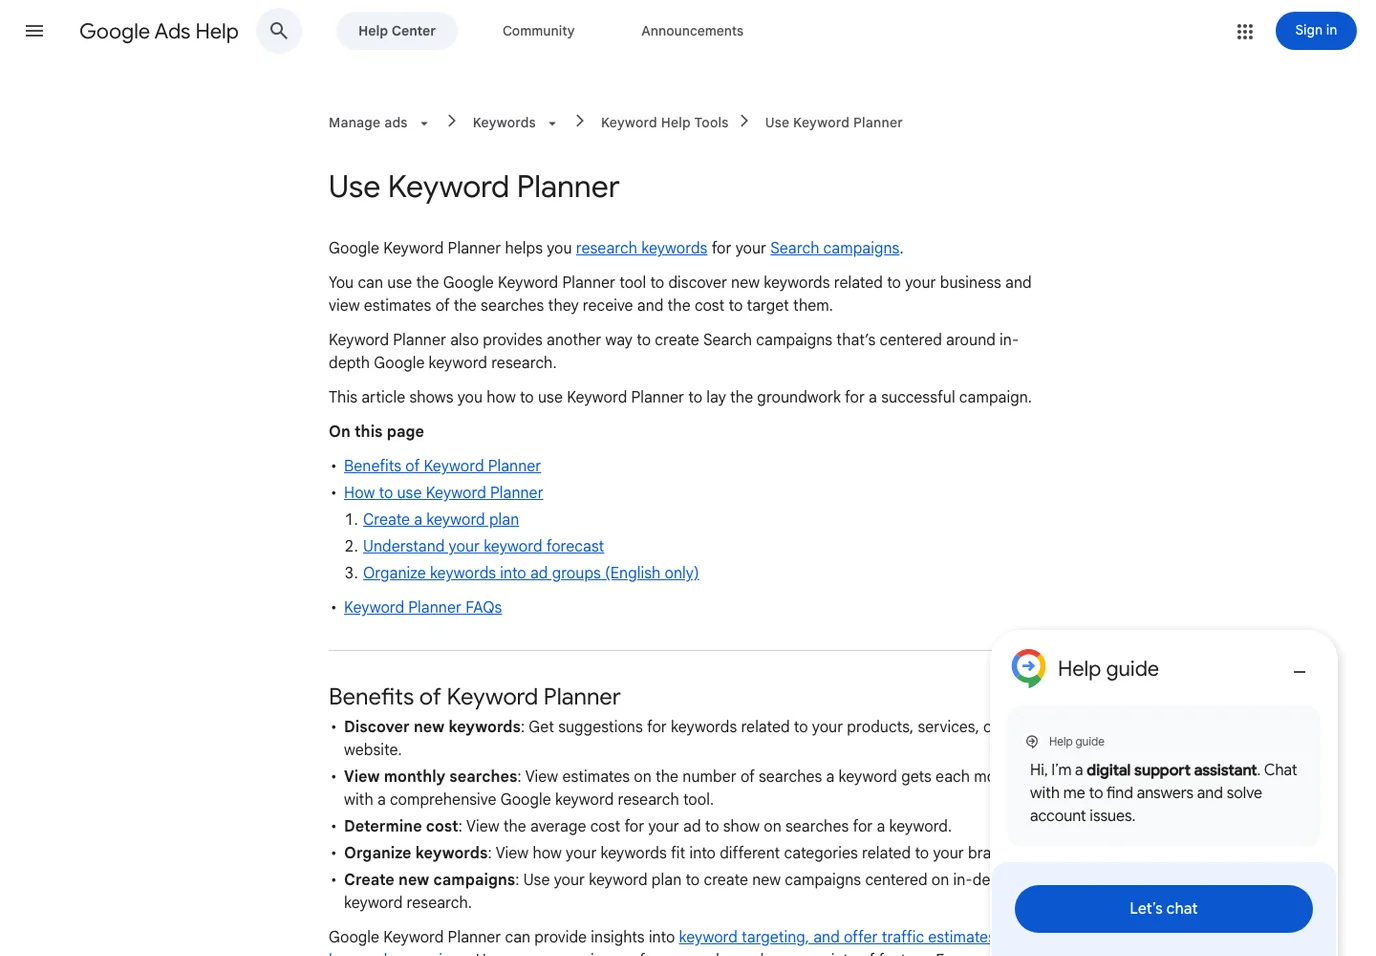The width and height of the screenshot is (1376, 956).
Task: Go to the Keywords breadcrumb
Action: pyautogui.click(x=504, y=123)
